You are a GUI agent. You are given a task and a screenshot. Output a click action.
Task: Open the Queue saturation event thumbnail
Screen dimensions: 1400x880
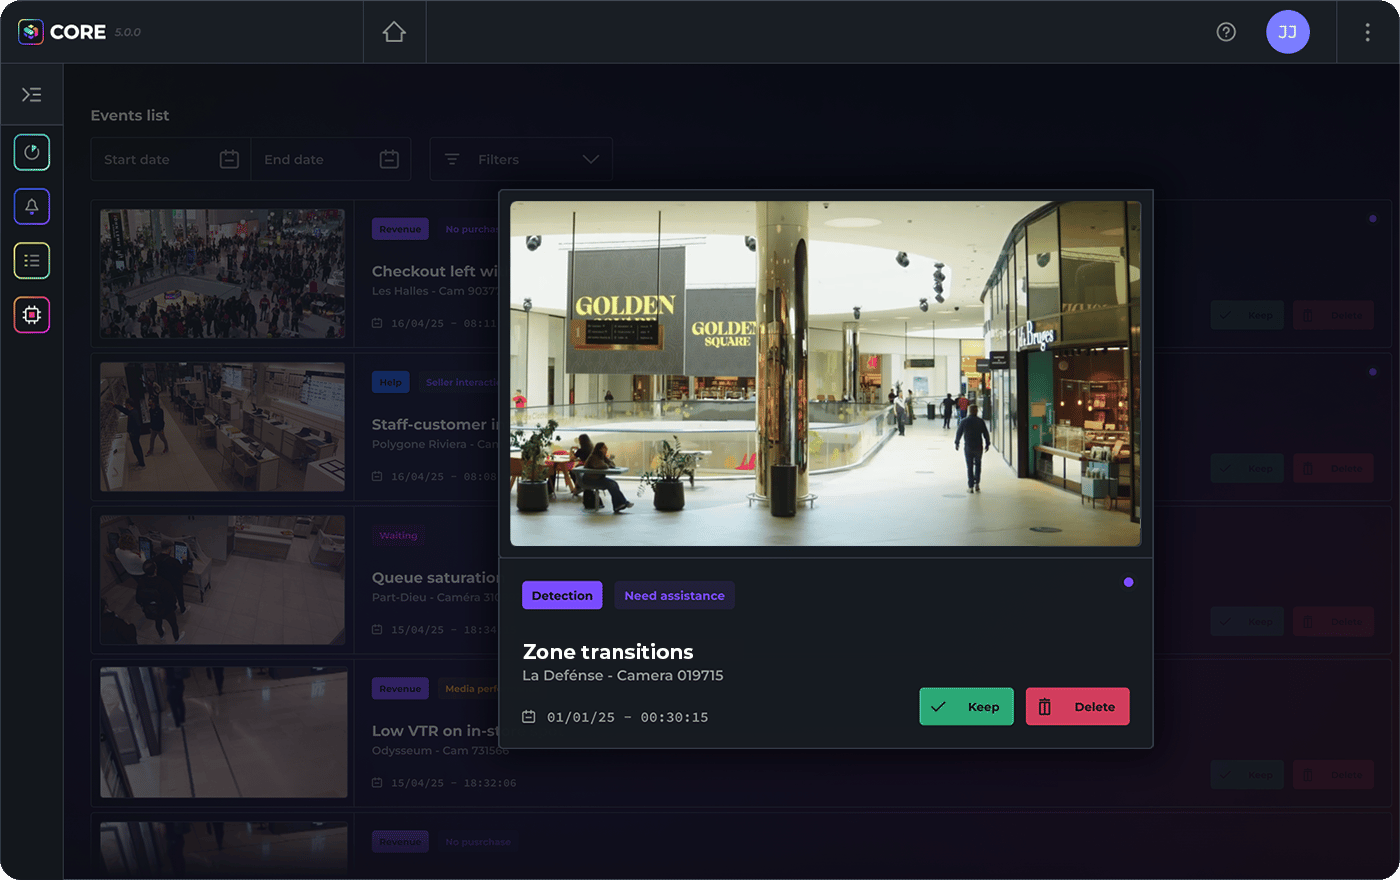pyautogui.click(x=222, y=580)
